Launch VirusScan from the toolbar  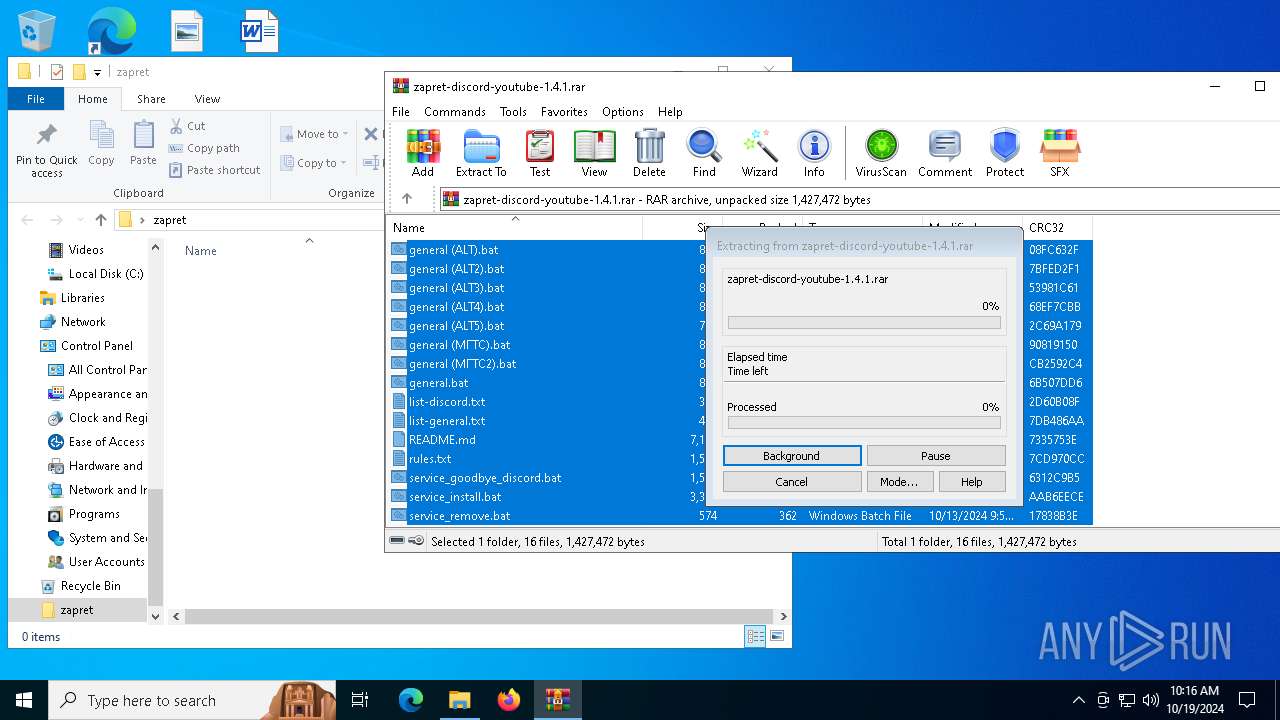click(881, 153)
